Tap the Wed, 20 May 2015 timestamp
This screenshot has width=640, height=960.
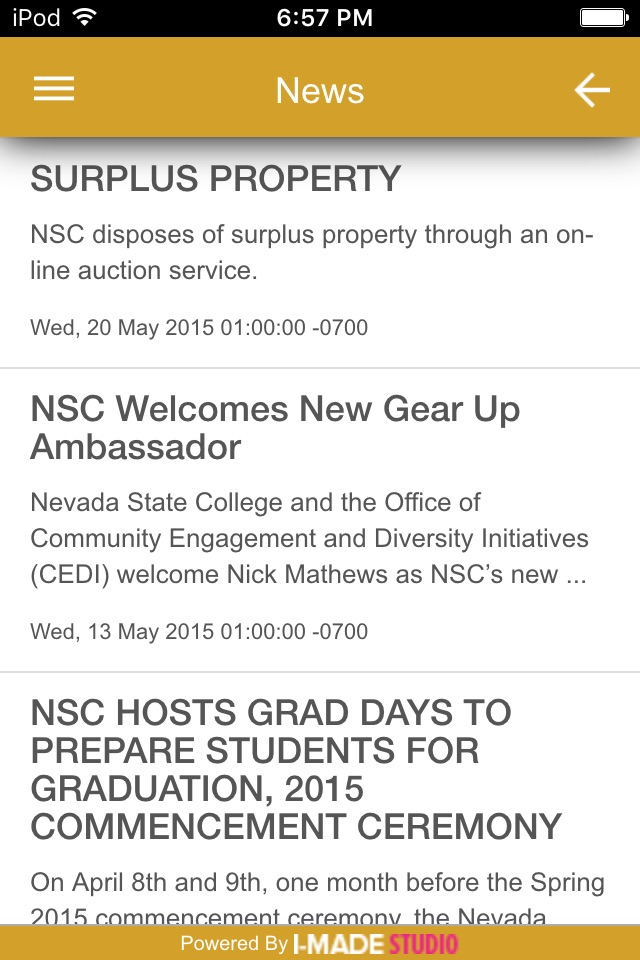point(199,328)
